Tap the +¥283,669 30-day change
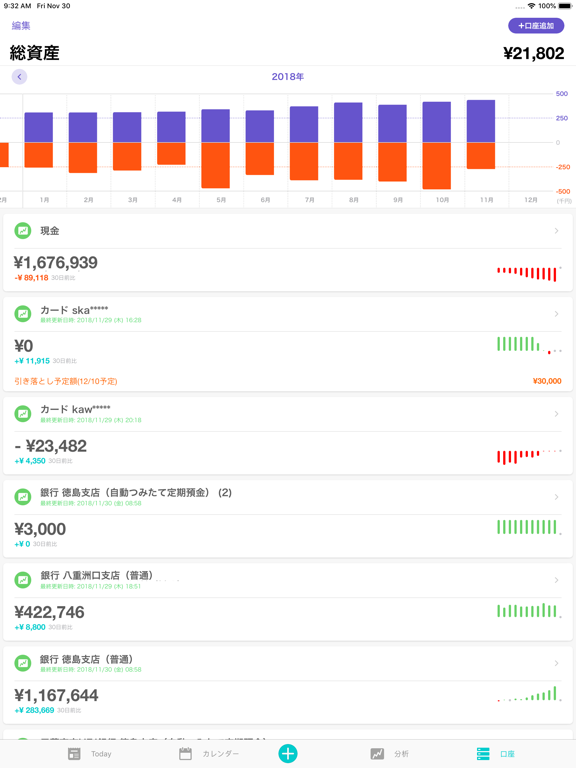576x768 pixels. (x=34, y=710)
